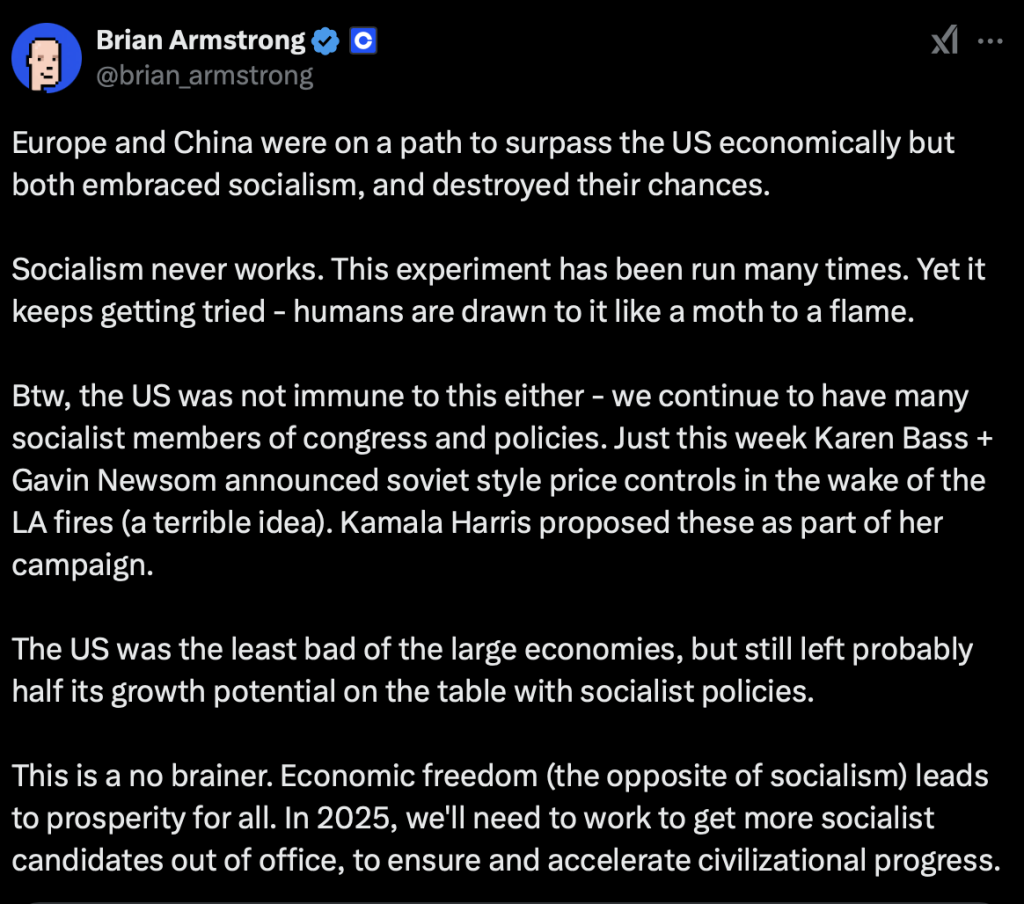Viewport: 1024px width, 904px height.
Task: Click the 'least bad of the large economies' paragraph
Action: click(492, 669)
